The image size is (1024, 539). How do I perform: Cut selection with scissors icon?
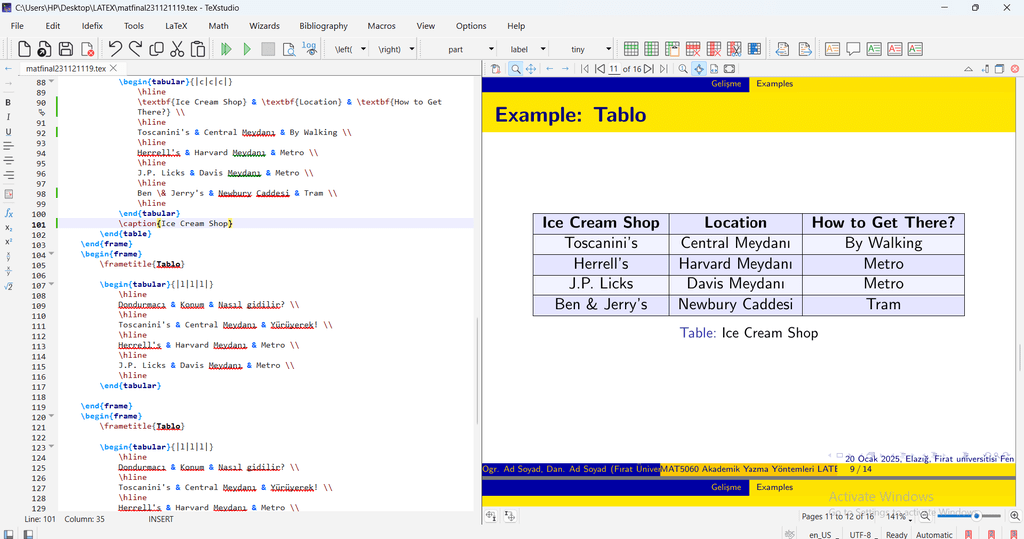pyautogui.click(x=177, y=49)
